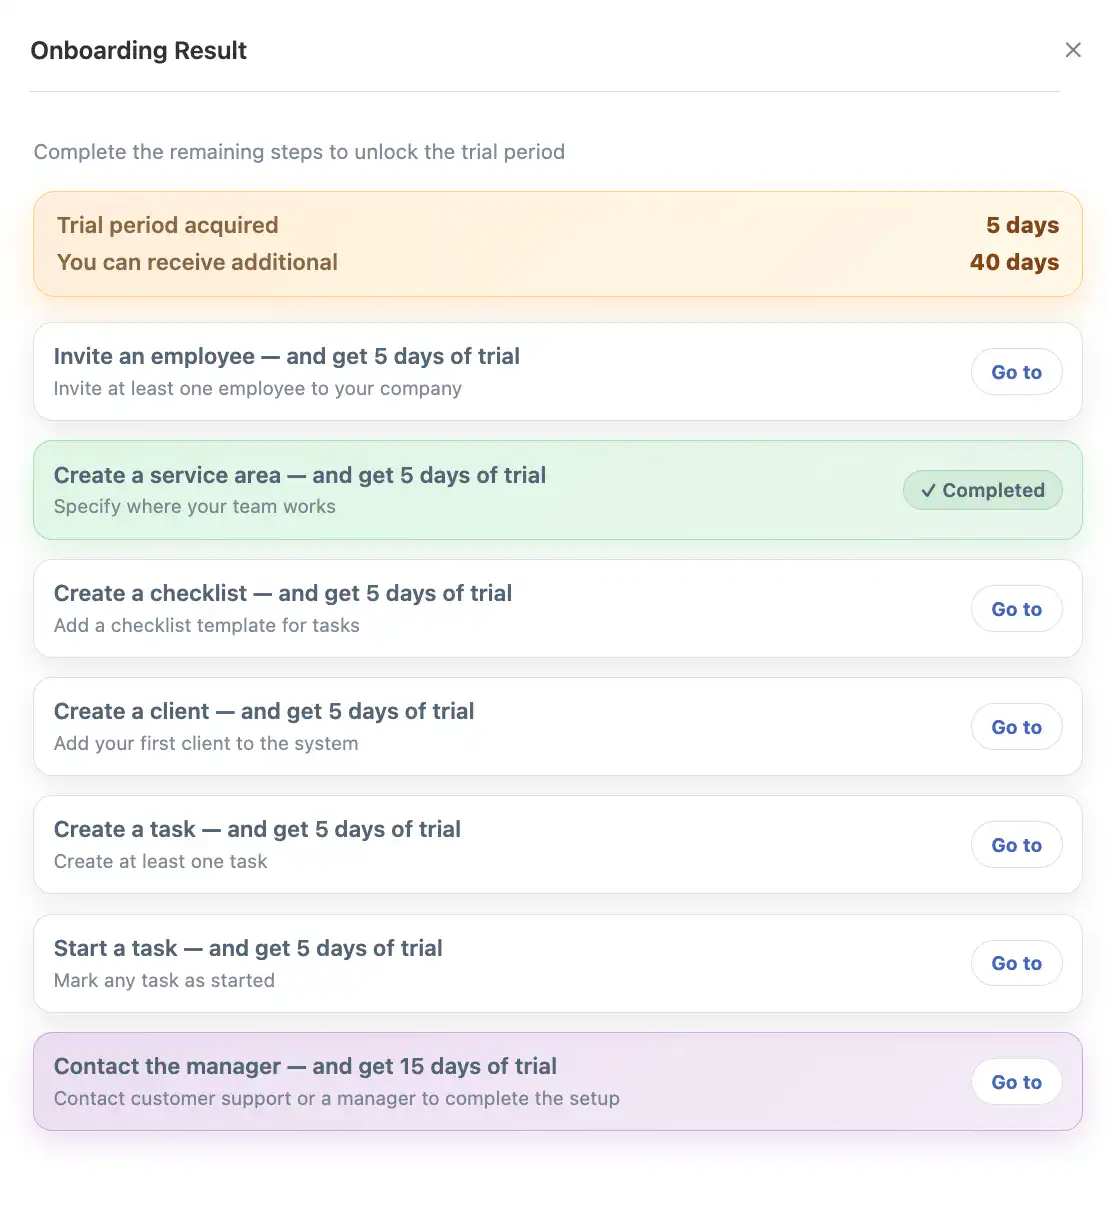Image resolution: width=1108 pixels, height=1222 pixels.
Task: Click Go to for Create a client
Action: pyautogui.click(x=1016, y=726)
